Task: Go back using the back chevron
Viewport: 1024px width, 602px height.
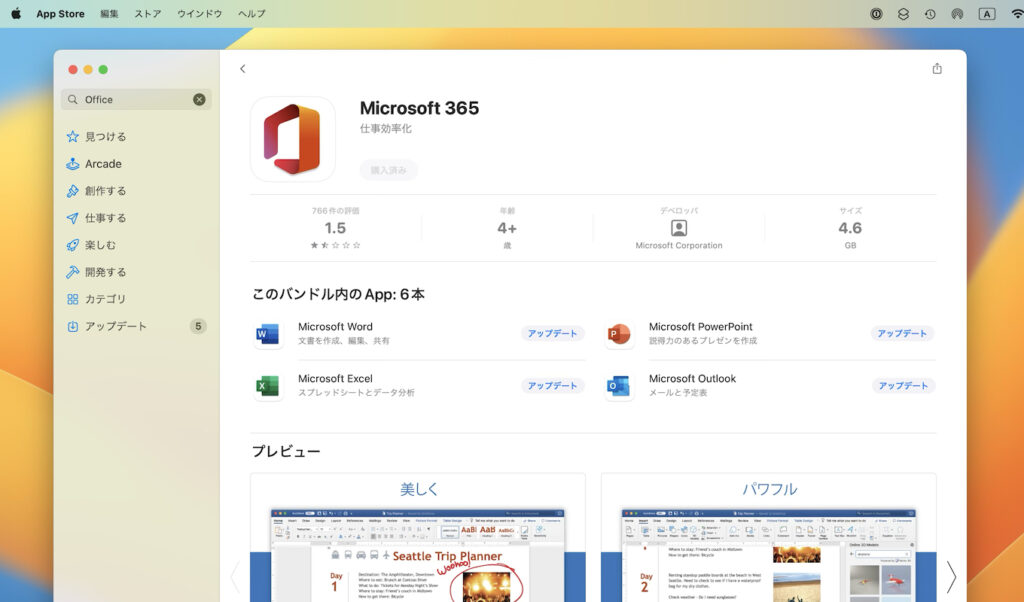Action: point(242,68)
